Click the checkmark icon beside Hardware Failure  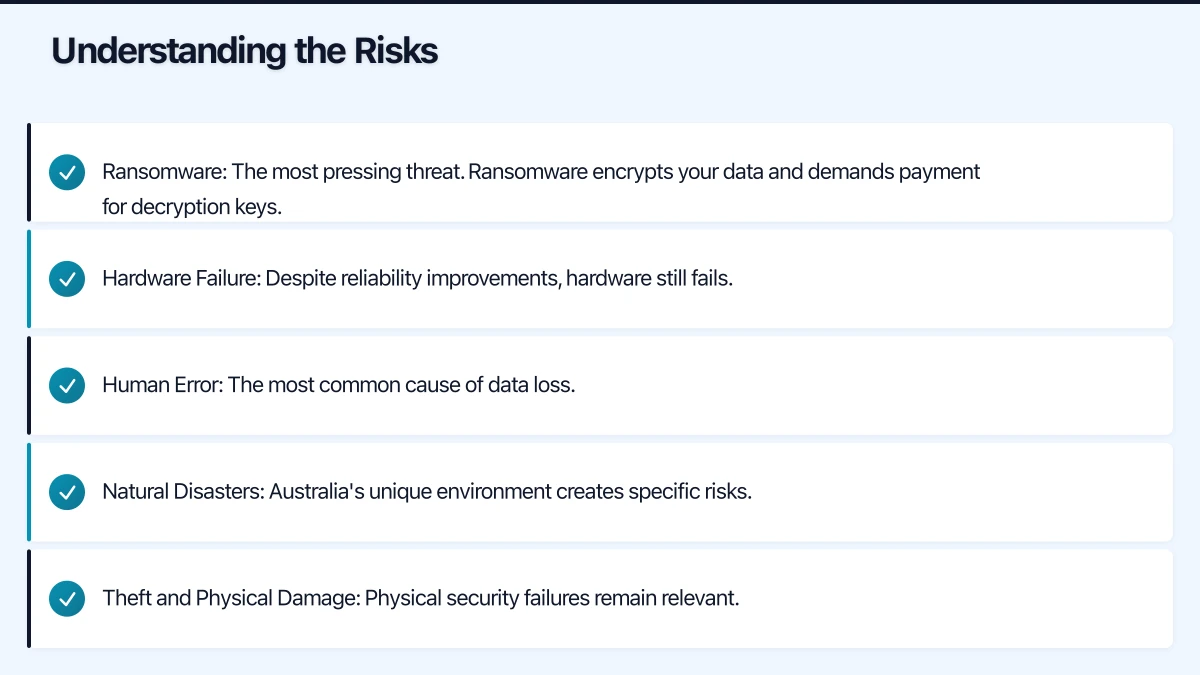click(x=67, y=279)
